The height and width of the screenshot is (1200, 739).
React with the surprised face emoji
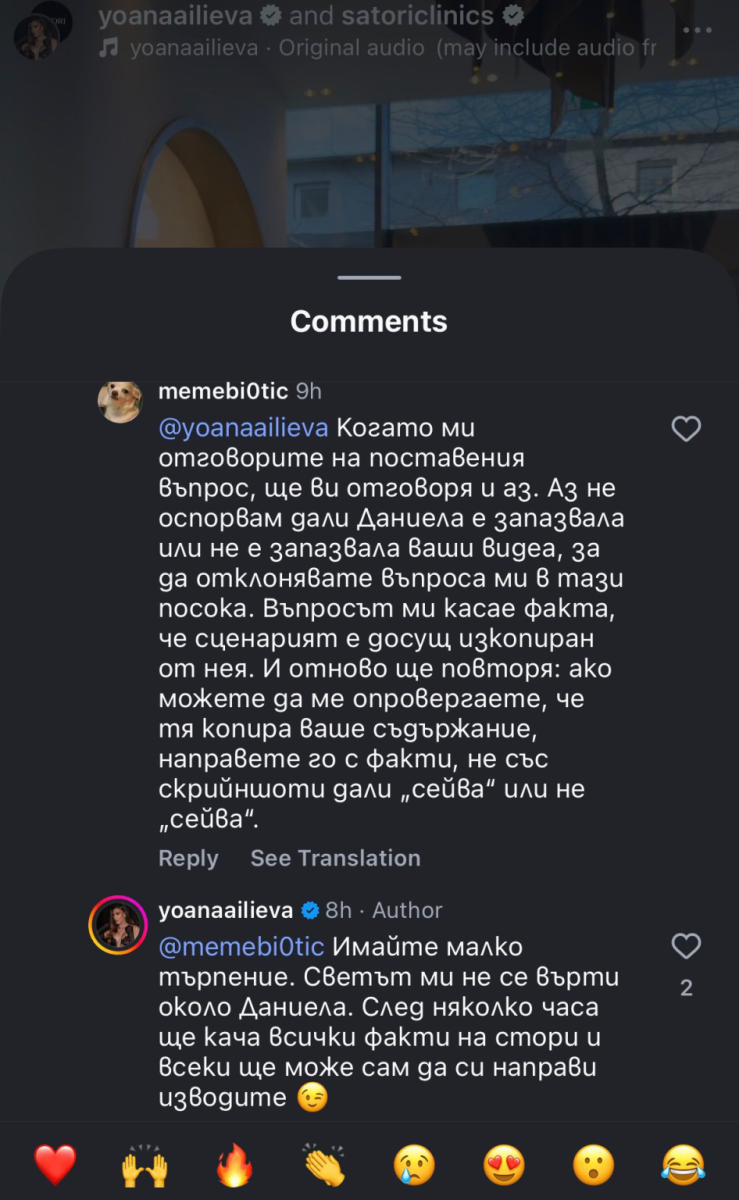(x=590, y=1163)
